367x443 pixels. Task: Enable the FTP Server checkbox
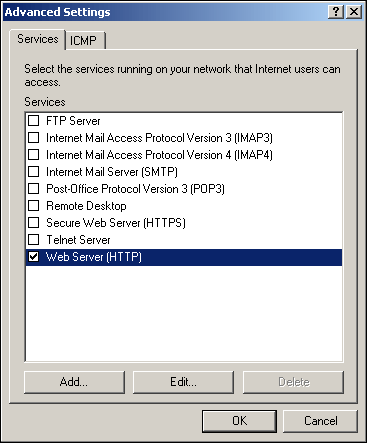[x=33, y=120]
